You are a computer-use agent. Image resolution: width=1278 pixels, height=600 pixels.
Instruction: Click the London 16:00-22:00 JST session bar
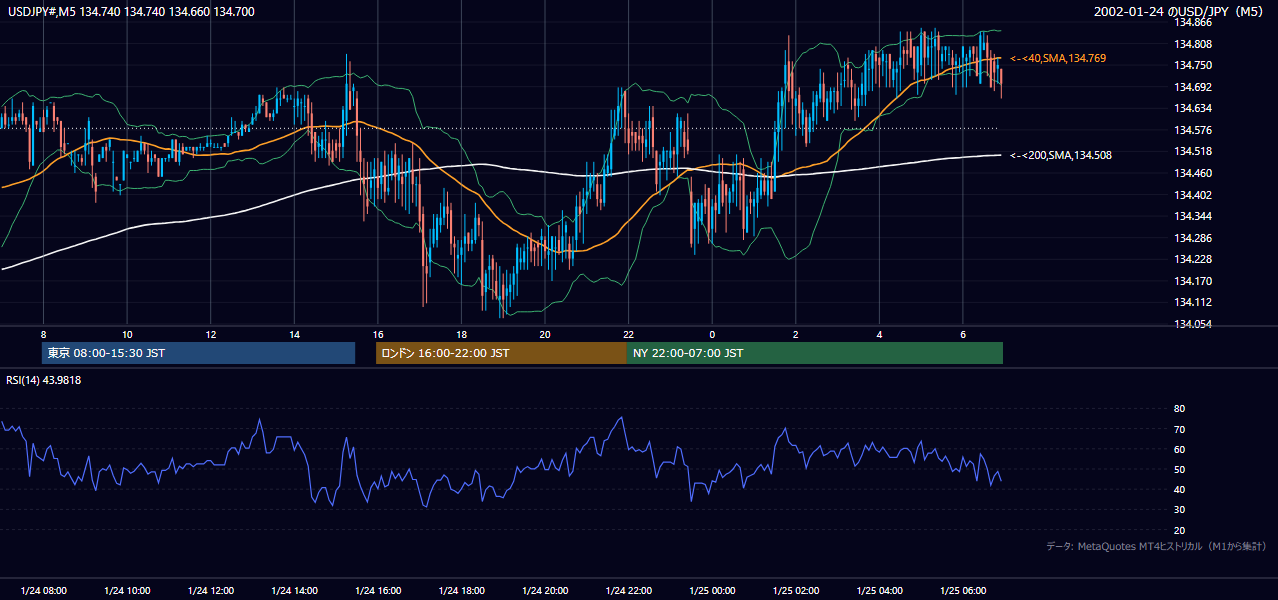coord(501,353)
